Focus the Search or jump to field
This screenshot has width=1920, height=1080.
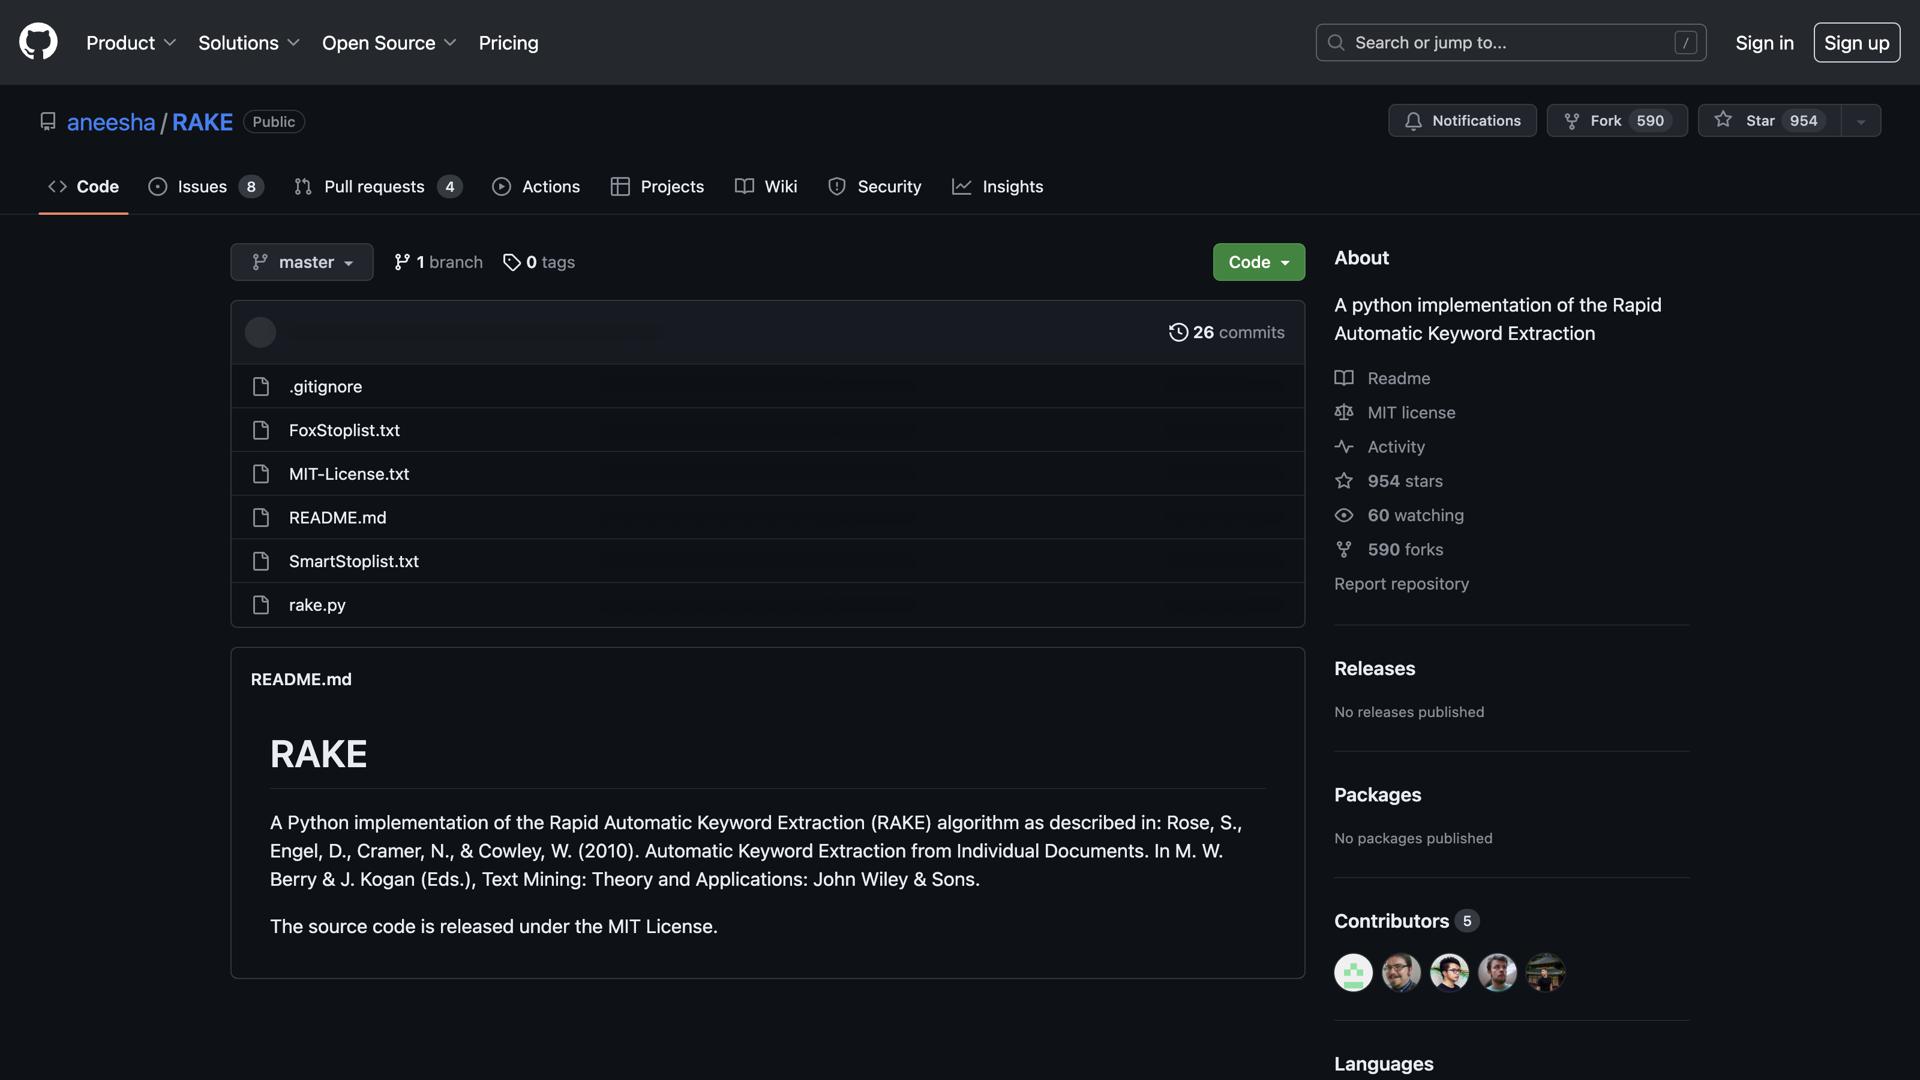coord(1510,43)
